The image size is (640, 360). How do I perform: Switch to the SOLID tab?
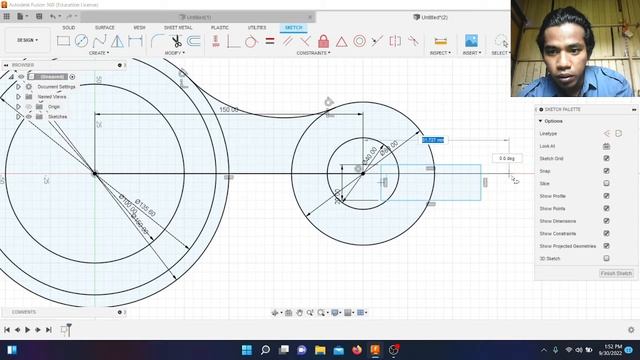coord(69,27)
